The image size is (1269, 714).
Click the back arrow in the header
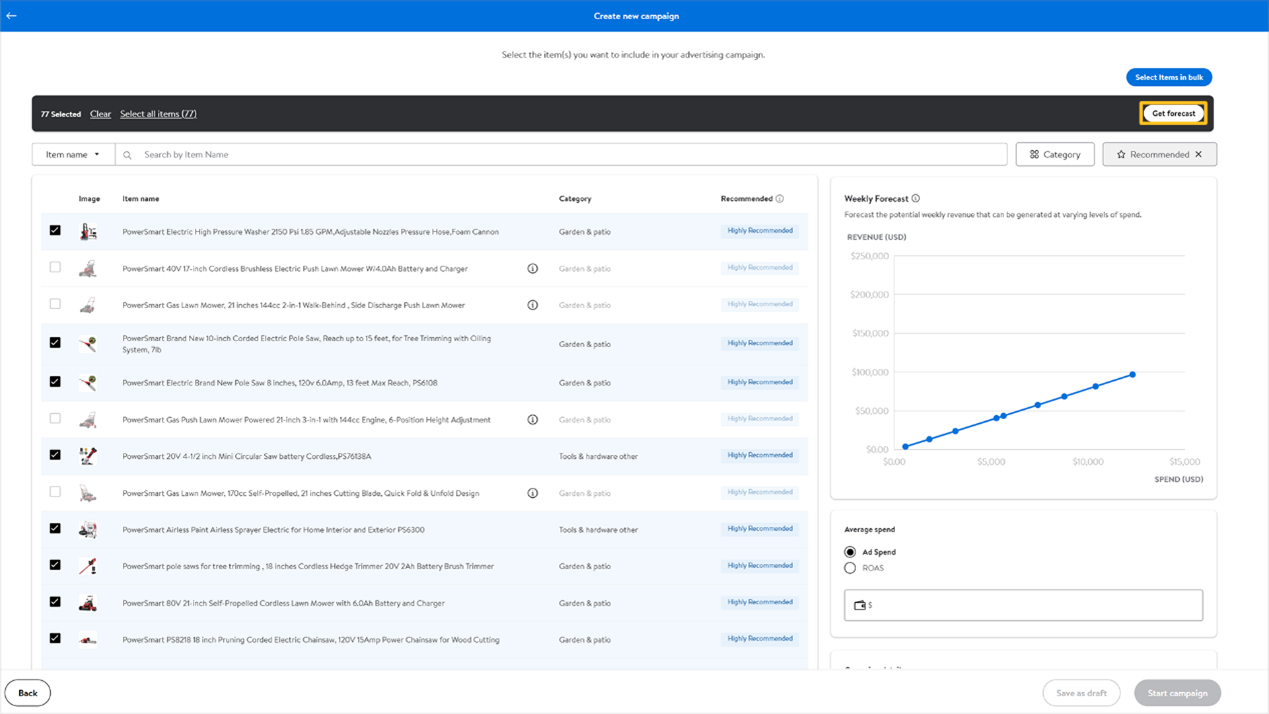click(x=12, y=16)
